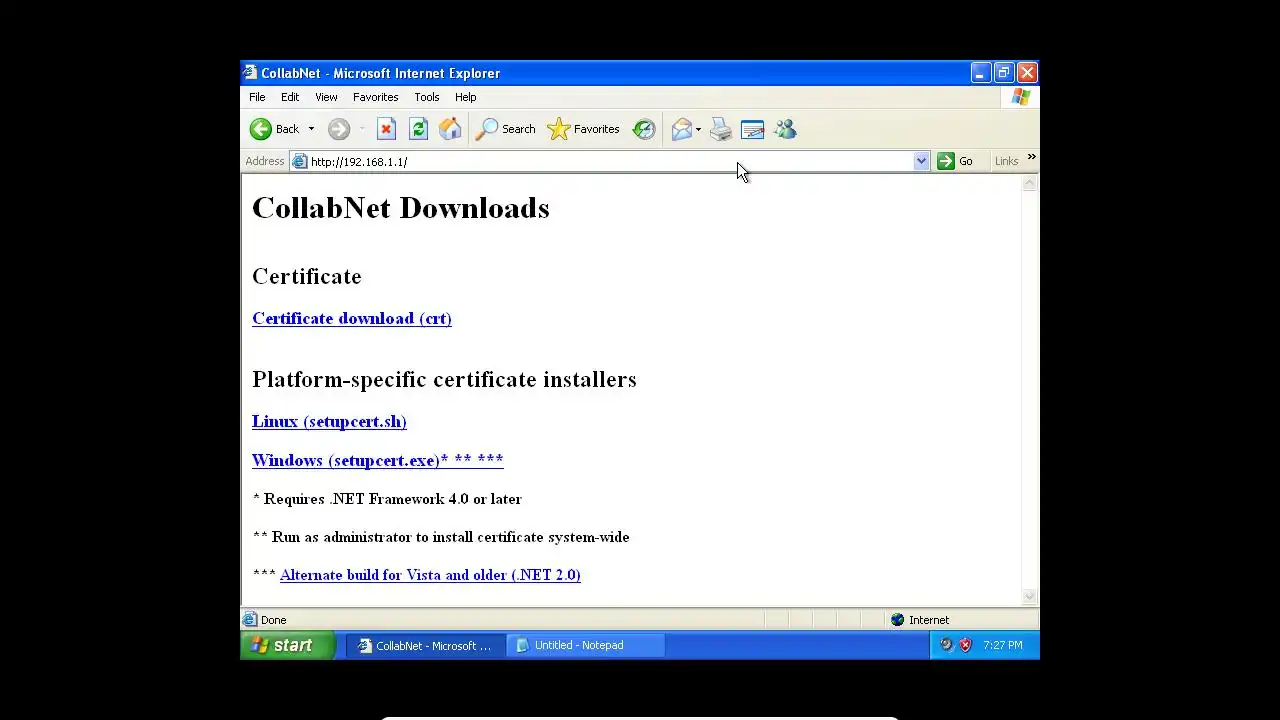Click the Done status bar text
This screenshot has height=720, width=1280.
tap(273, 620)
